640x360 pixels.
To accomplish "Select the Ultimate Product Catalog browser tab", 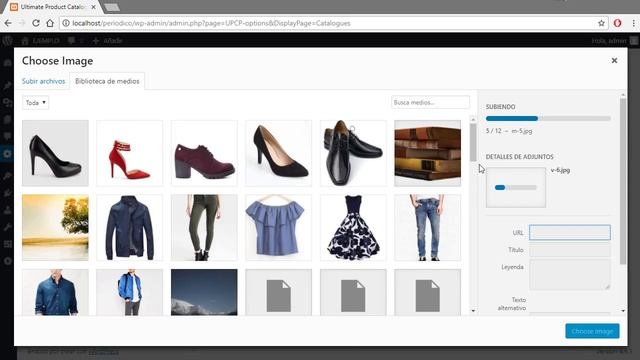I will tap(53, 7).
